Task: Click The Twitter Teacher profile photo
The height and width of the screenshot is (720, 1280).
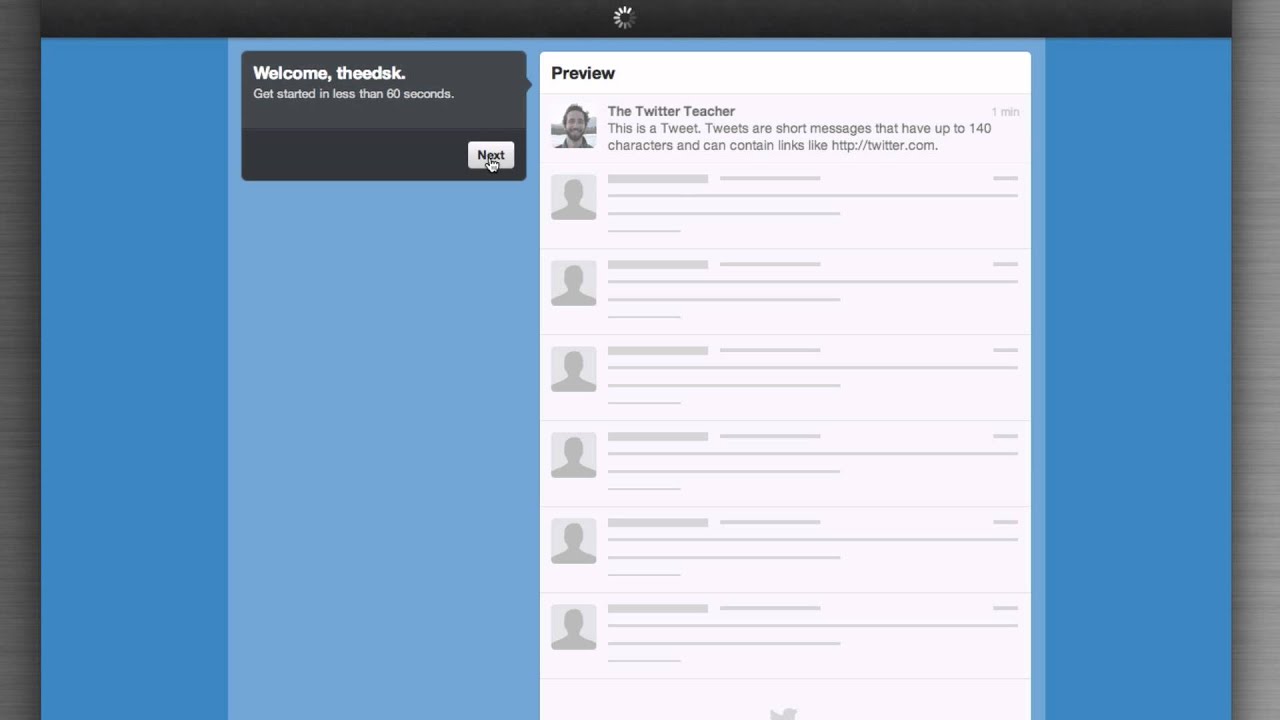Action: click(x=574, y=126)
